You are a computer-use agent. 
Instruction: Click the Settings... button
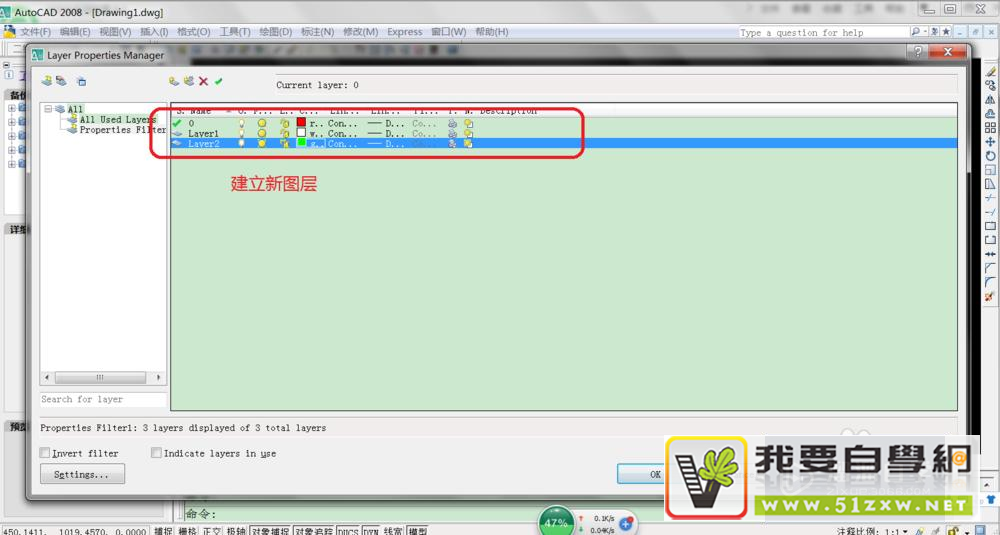tap(82, 474)
